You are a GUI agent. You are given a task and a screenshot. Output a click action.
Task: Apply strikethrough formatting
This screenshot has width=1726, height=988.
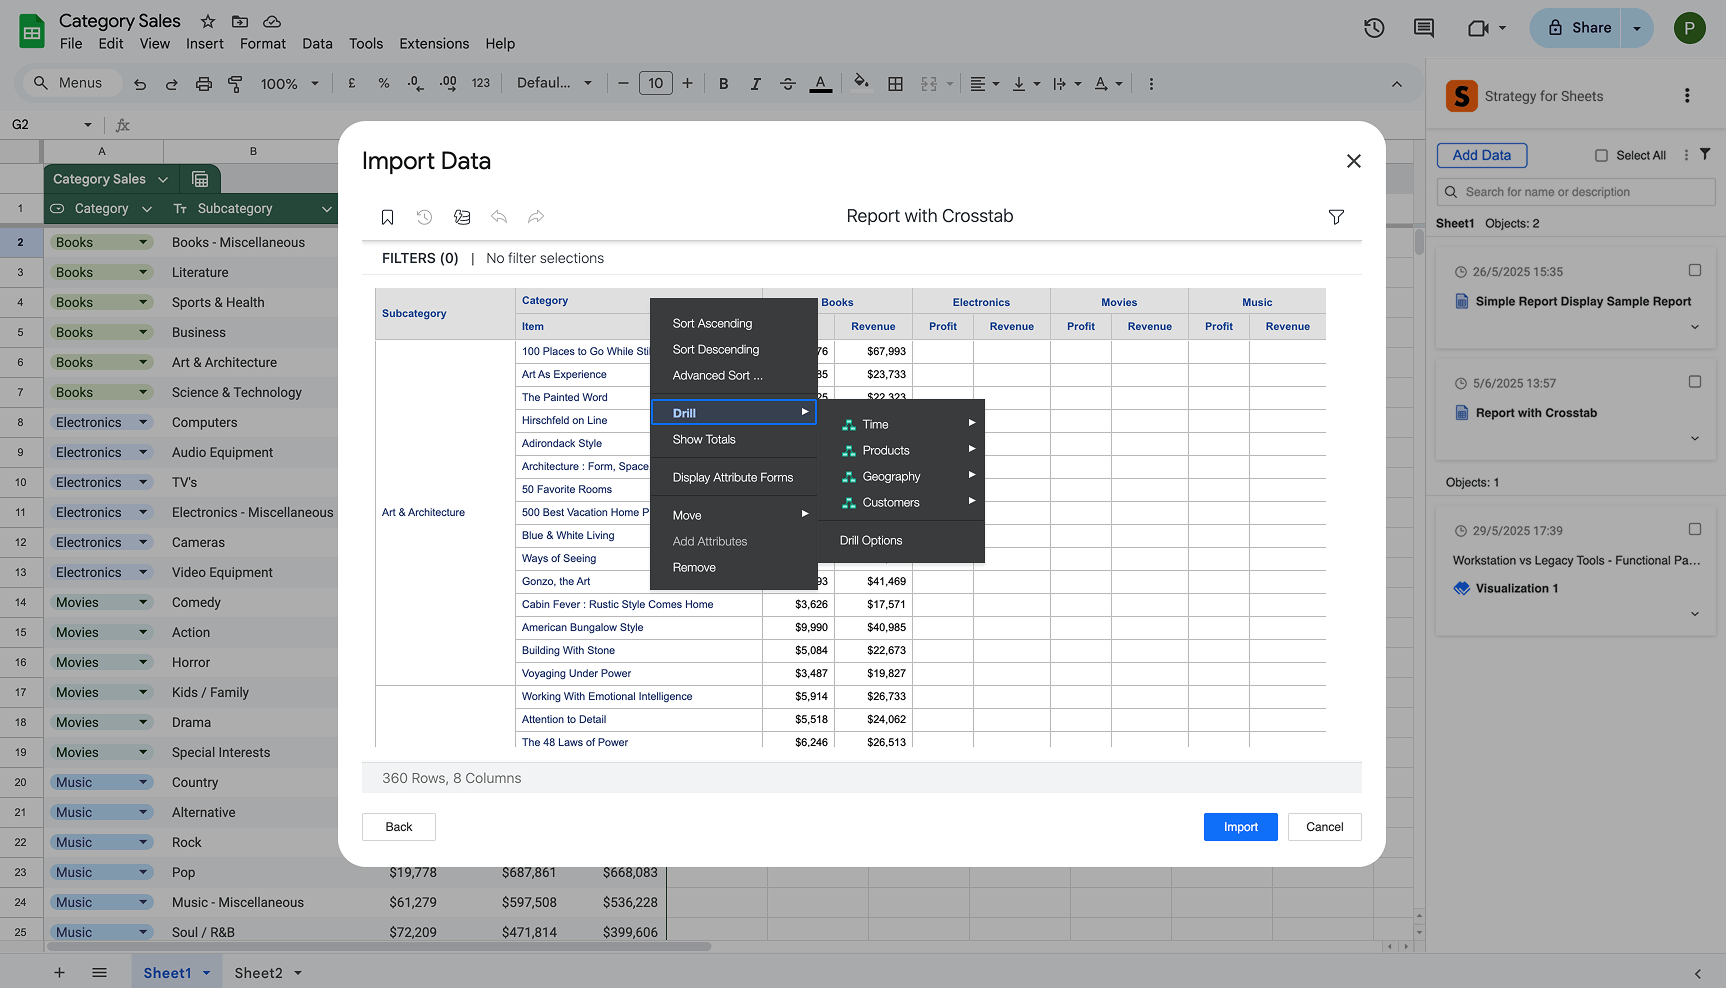[788, 83]
